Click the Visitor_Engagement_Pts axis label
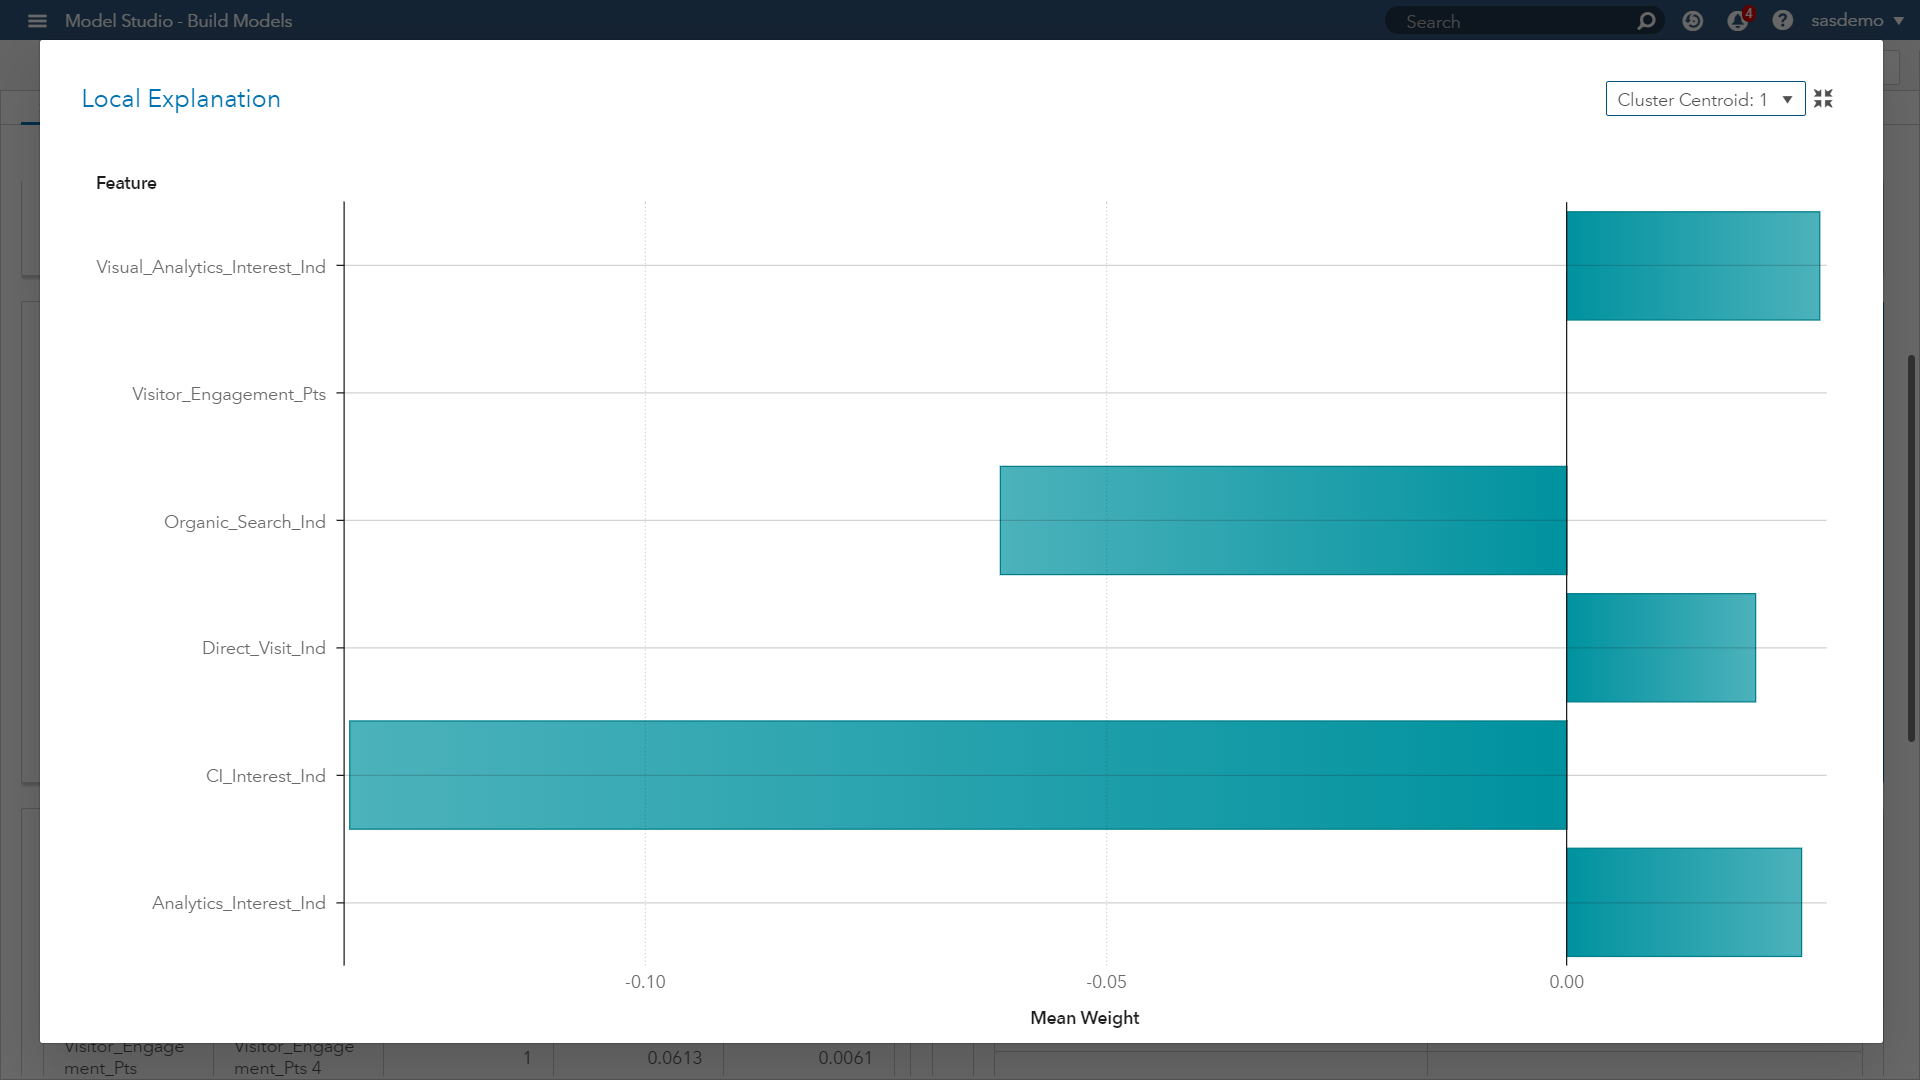Screen dimensions: 1920x1080 coord(229,394)
